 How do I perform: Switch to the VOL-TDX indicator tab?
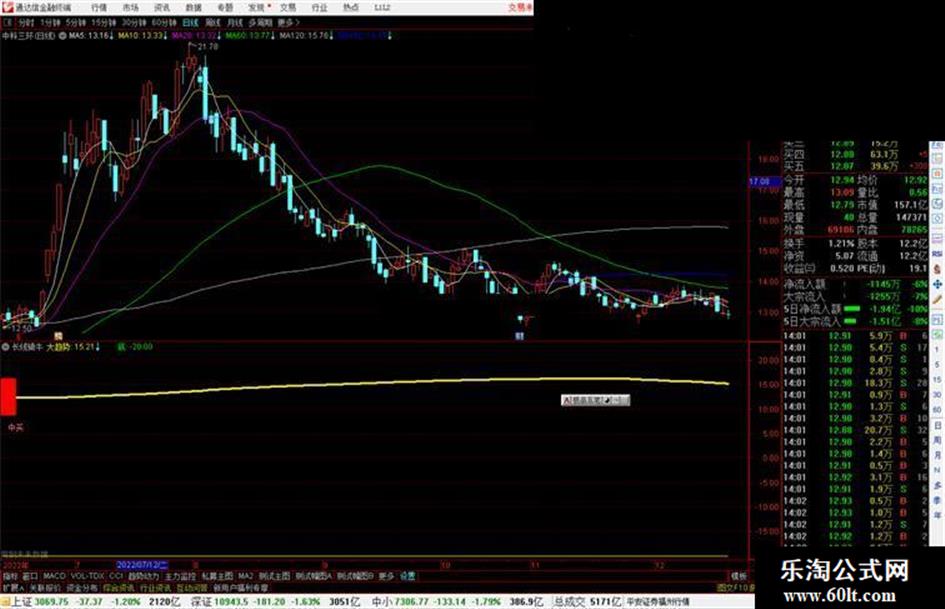[x=88, y=576]
